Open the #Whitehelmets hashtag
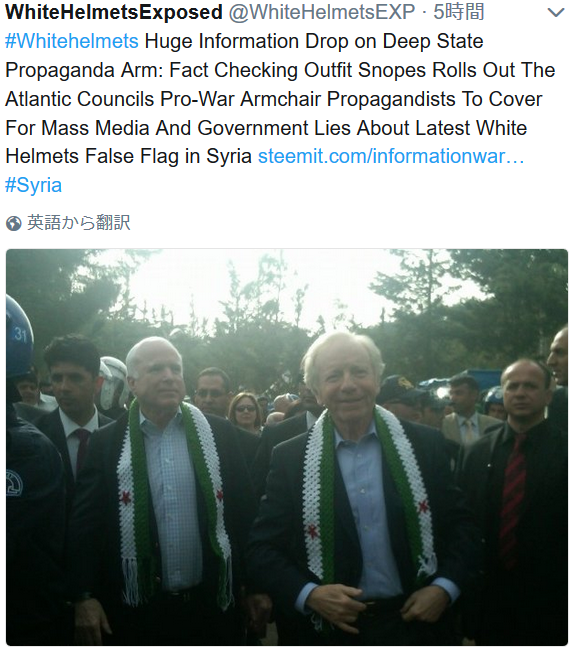The height and width of the screenshot is (650, 572). (72, 41)
